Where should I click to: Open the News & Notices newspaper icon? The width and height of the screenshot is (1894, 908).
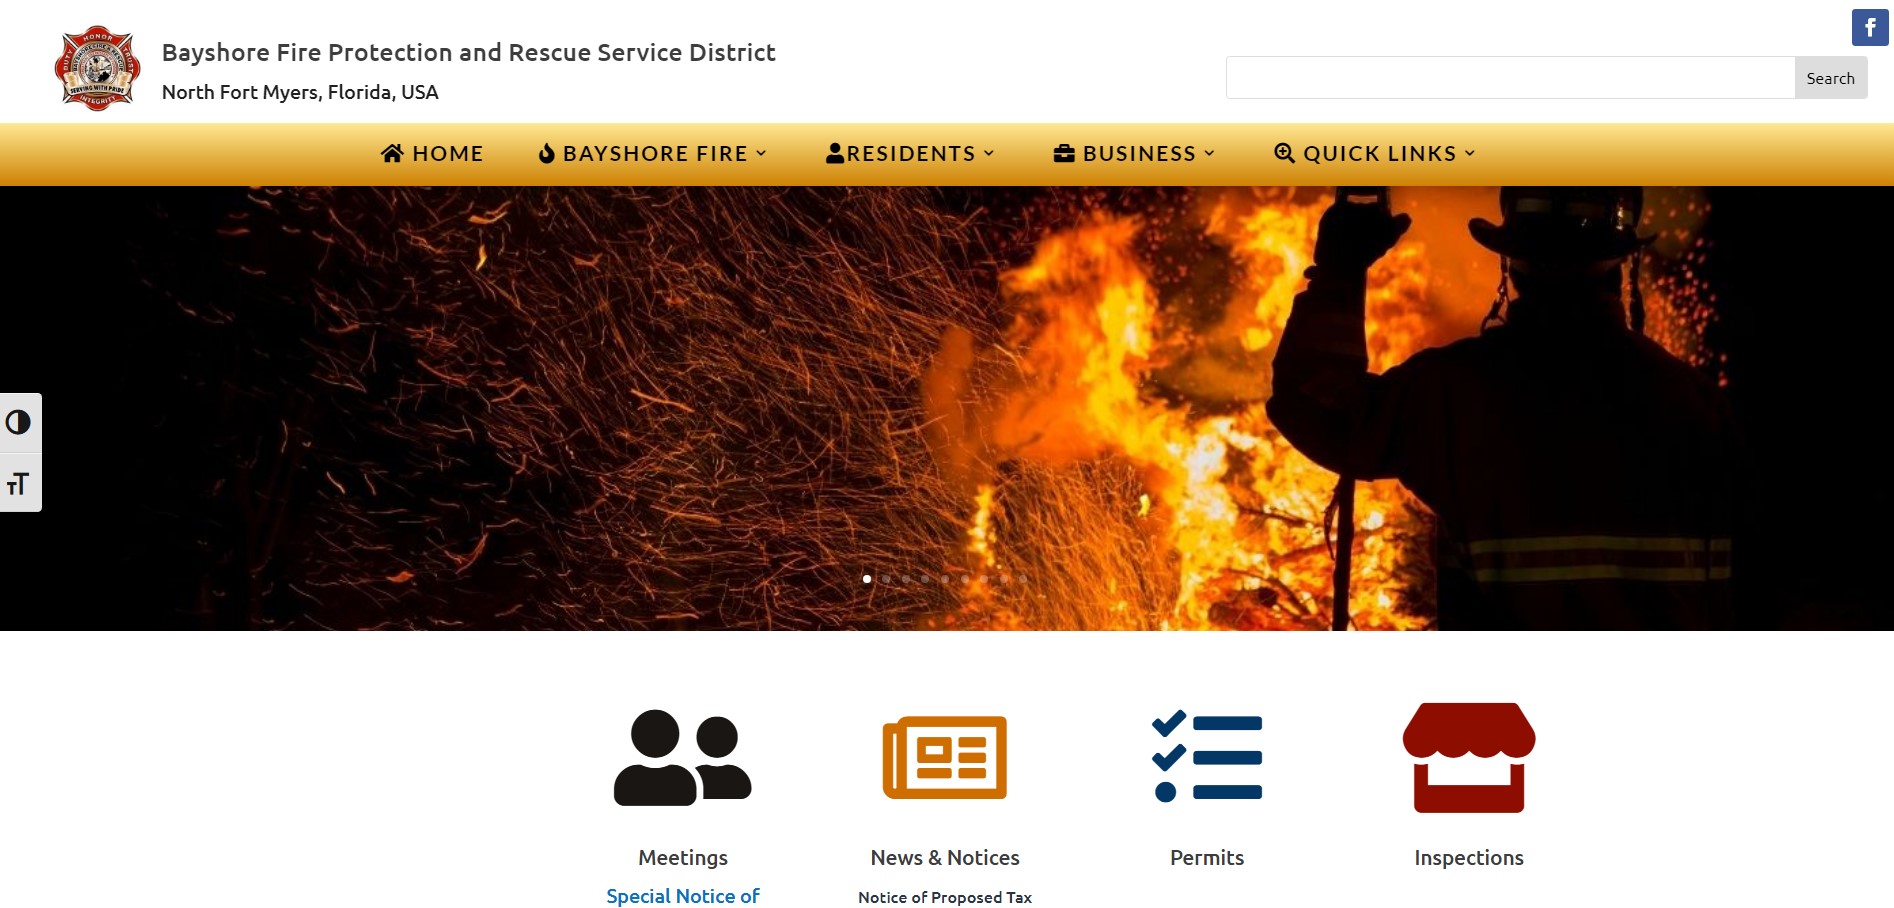[944, 757]
